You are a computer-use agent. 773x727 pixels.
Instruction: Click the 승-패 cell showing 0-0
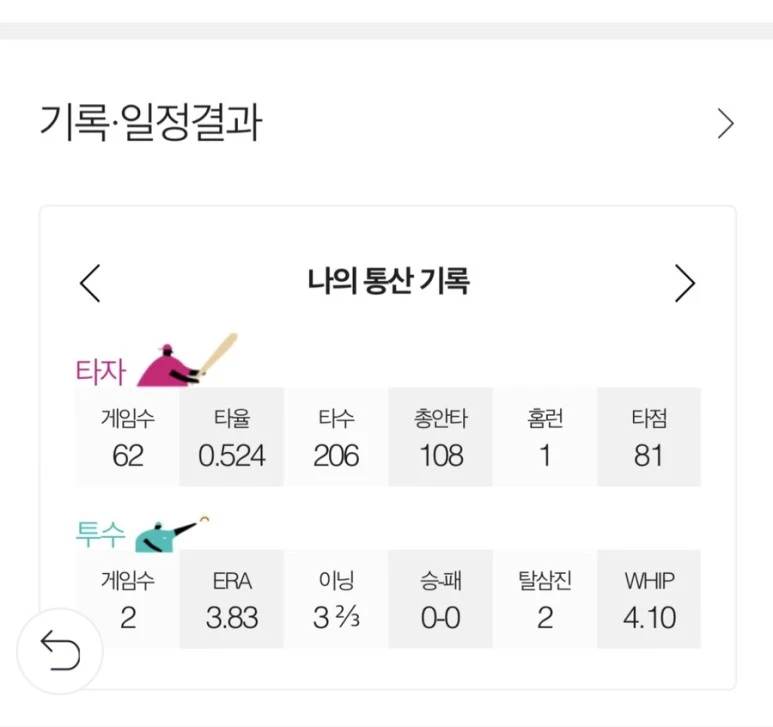441,599
